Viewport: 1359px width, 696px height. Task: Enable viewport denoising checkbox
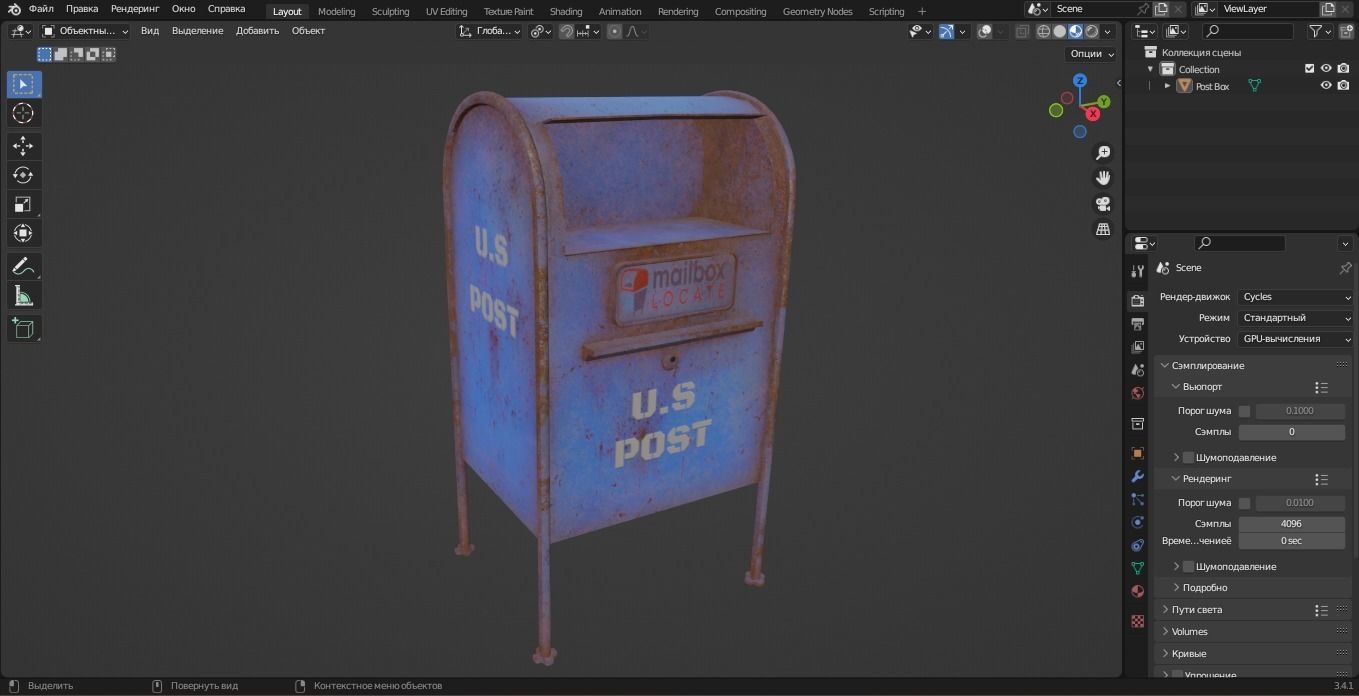point(1189,457)
